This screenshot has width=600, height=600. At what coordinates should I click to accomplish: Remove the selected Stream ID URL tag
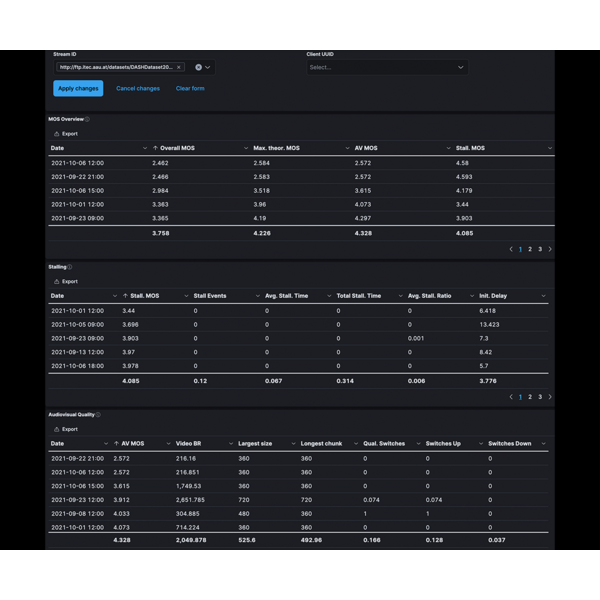pos(179,68)
